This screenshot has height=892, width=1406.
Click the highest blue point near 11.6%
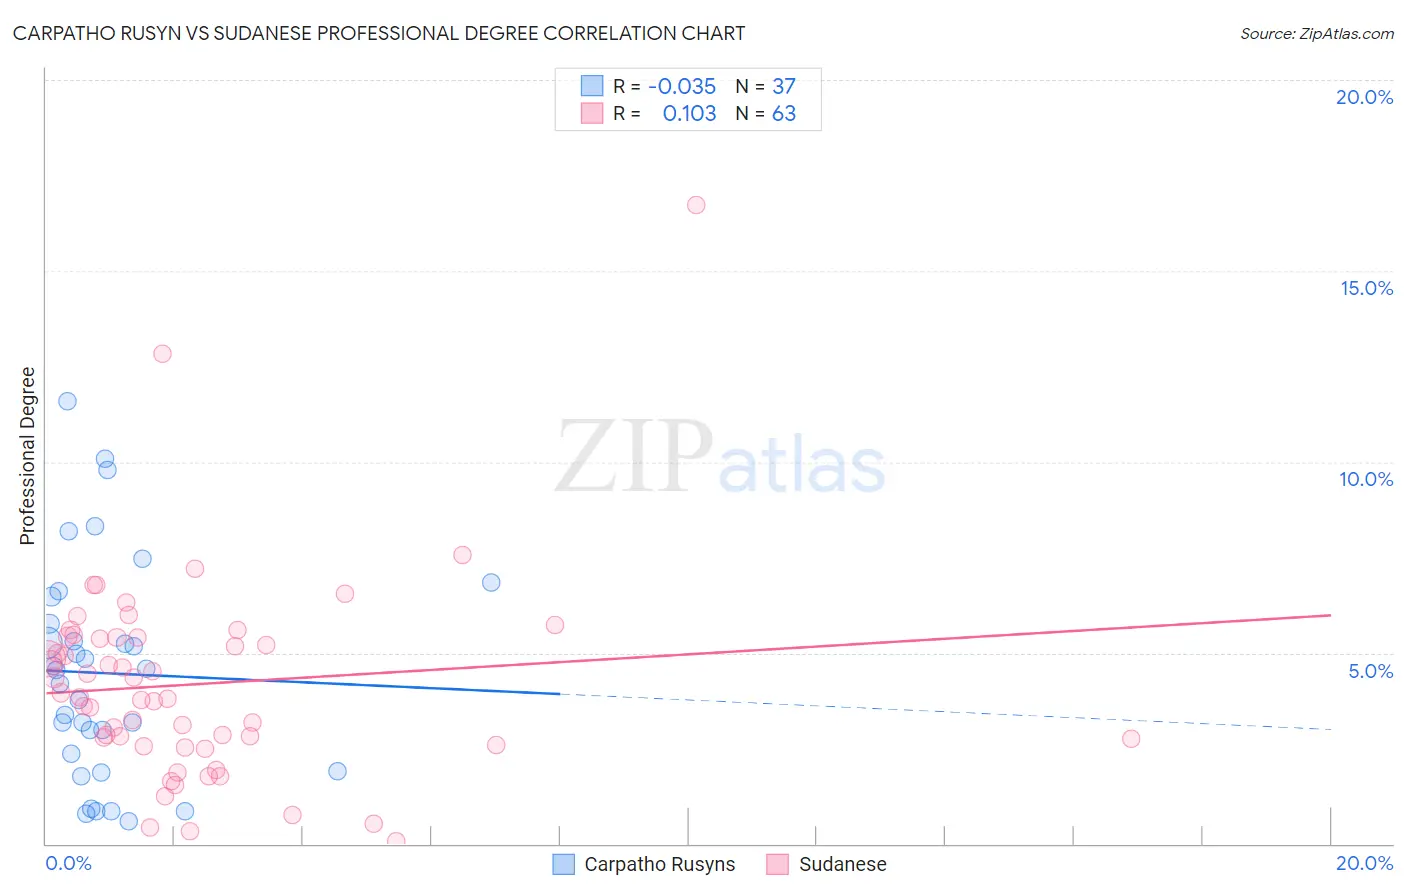67,401
